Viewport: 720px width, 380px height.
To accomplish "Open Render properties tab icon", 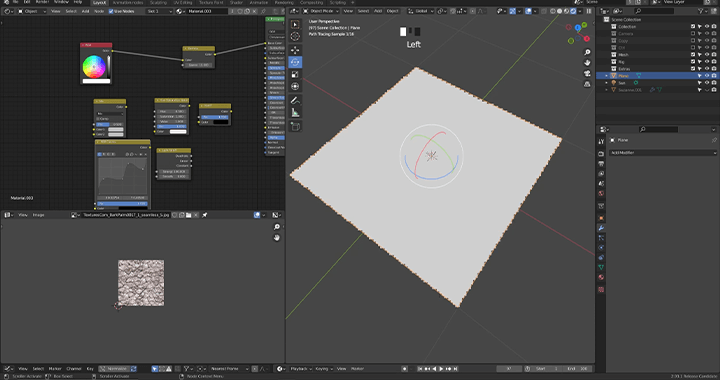I will [x=601, y=154].
